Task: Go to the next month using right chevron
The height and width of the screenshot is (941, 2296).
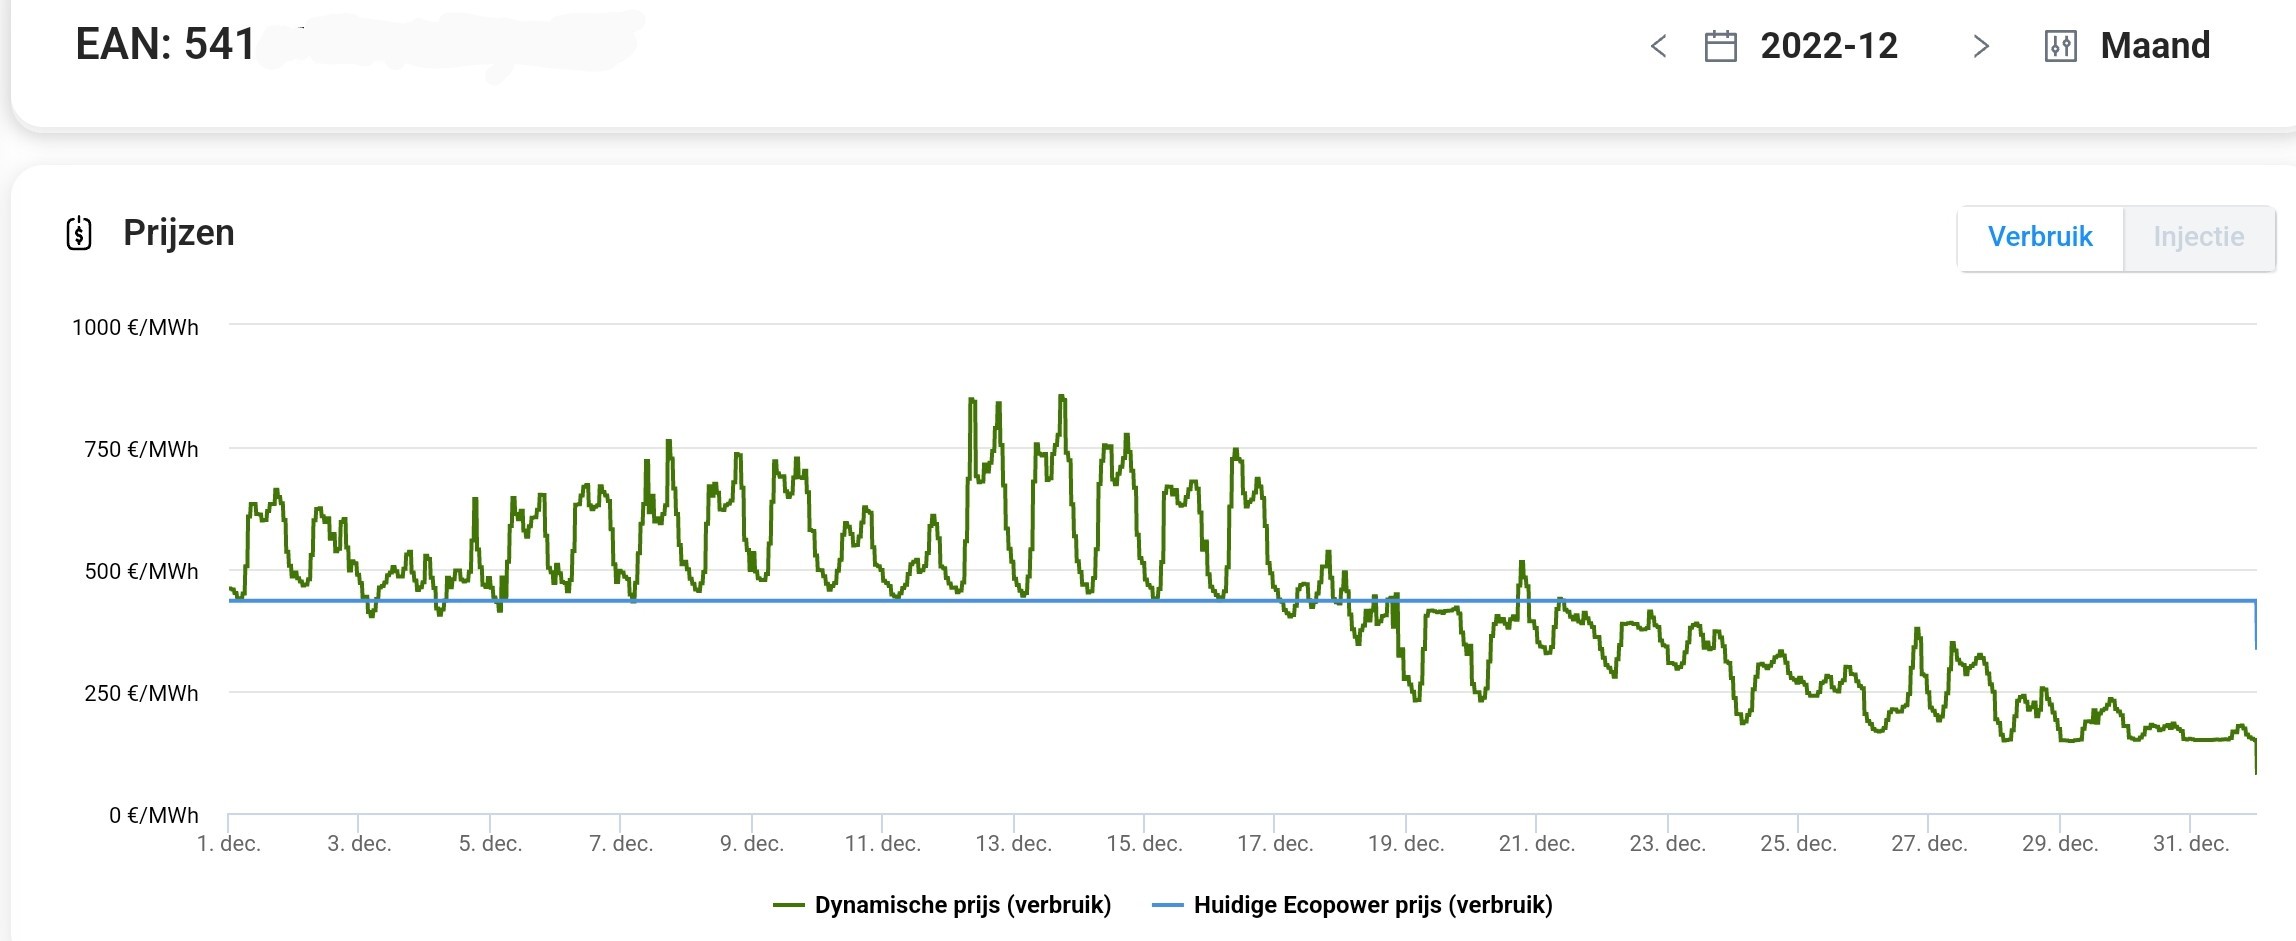Action: pyautogui.click(x=1980, y=46)
